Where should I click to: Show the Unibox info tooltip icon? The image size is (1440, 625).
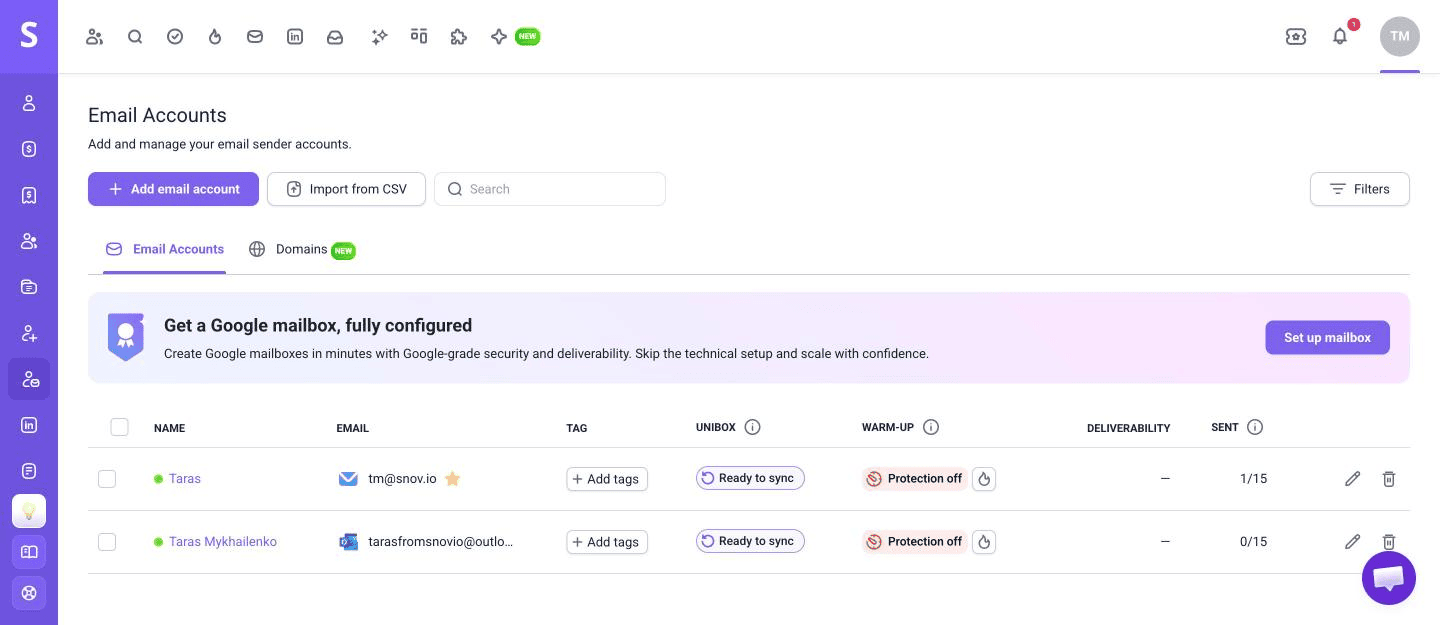pyautogui.click(x=753, y=427)
